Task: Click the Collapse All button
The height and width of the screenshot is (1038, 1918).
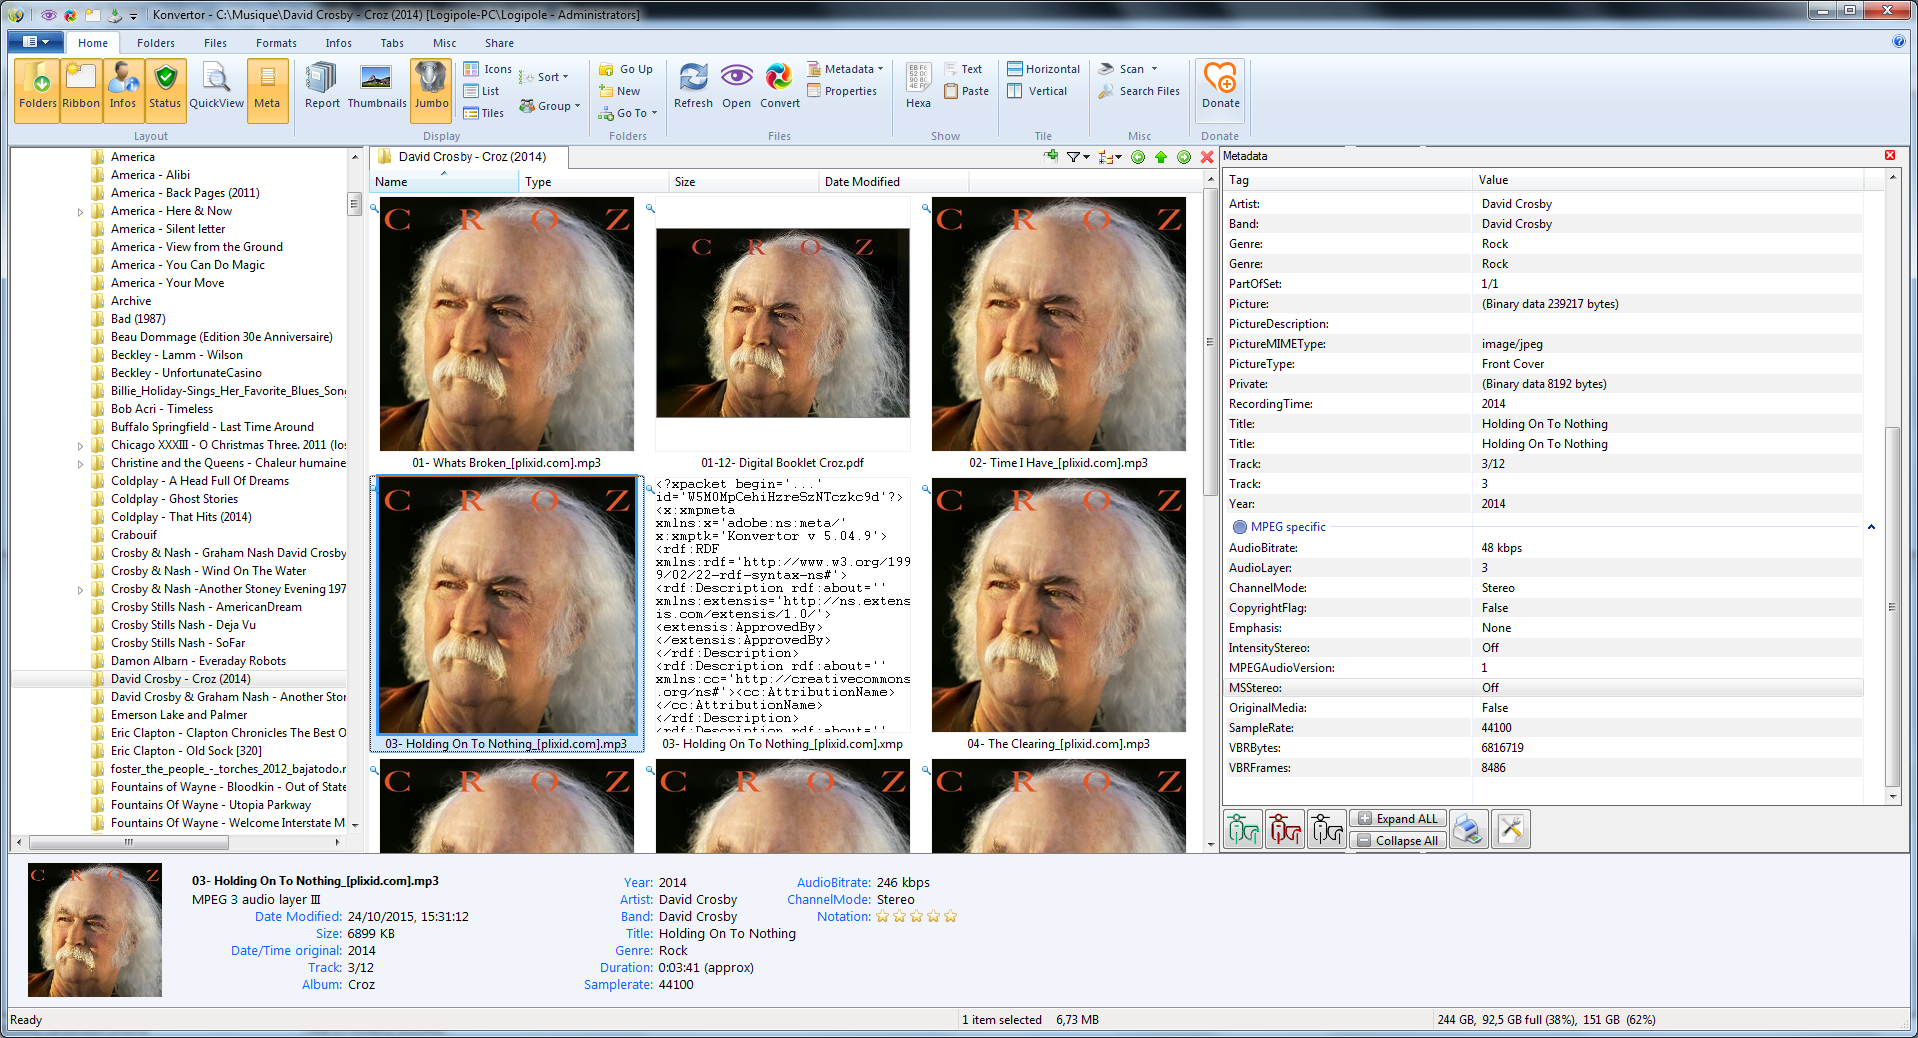Action: pos(1397,841)
